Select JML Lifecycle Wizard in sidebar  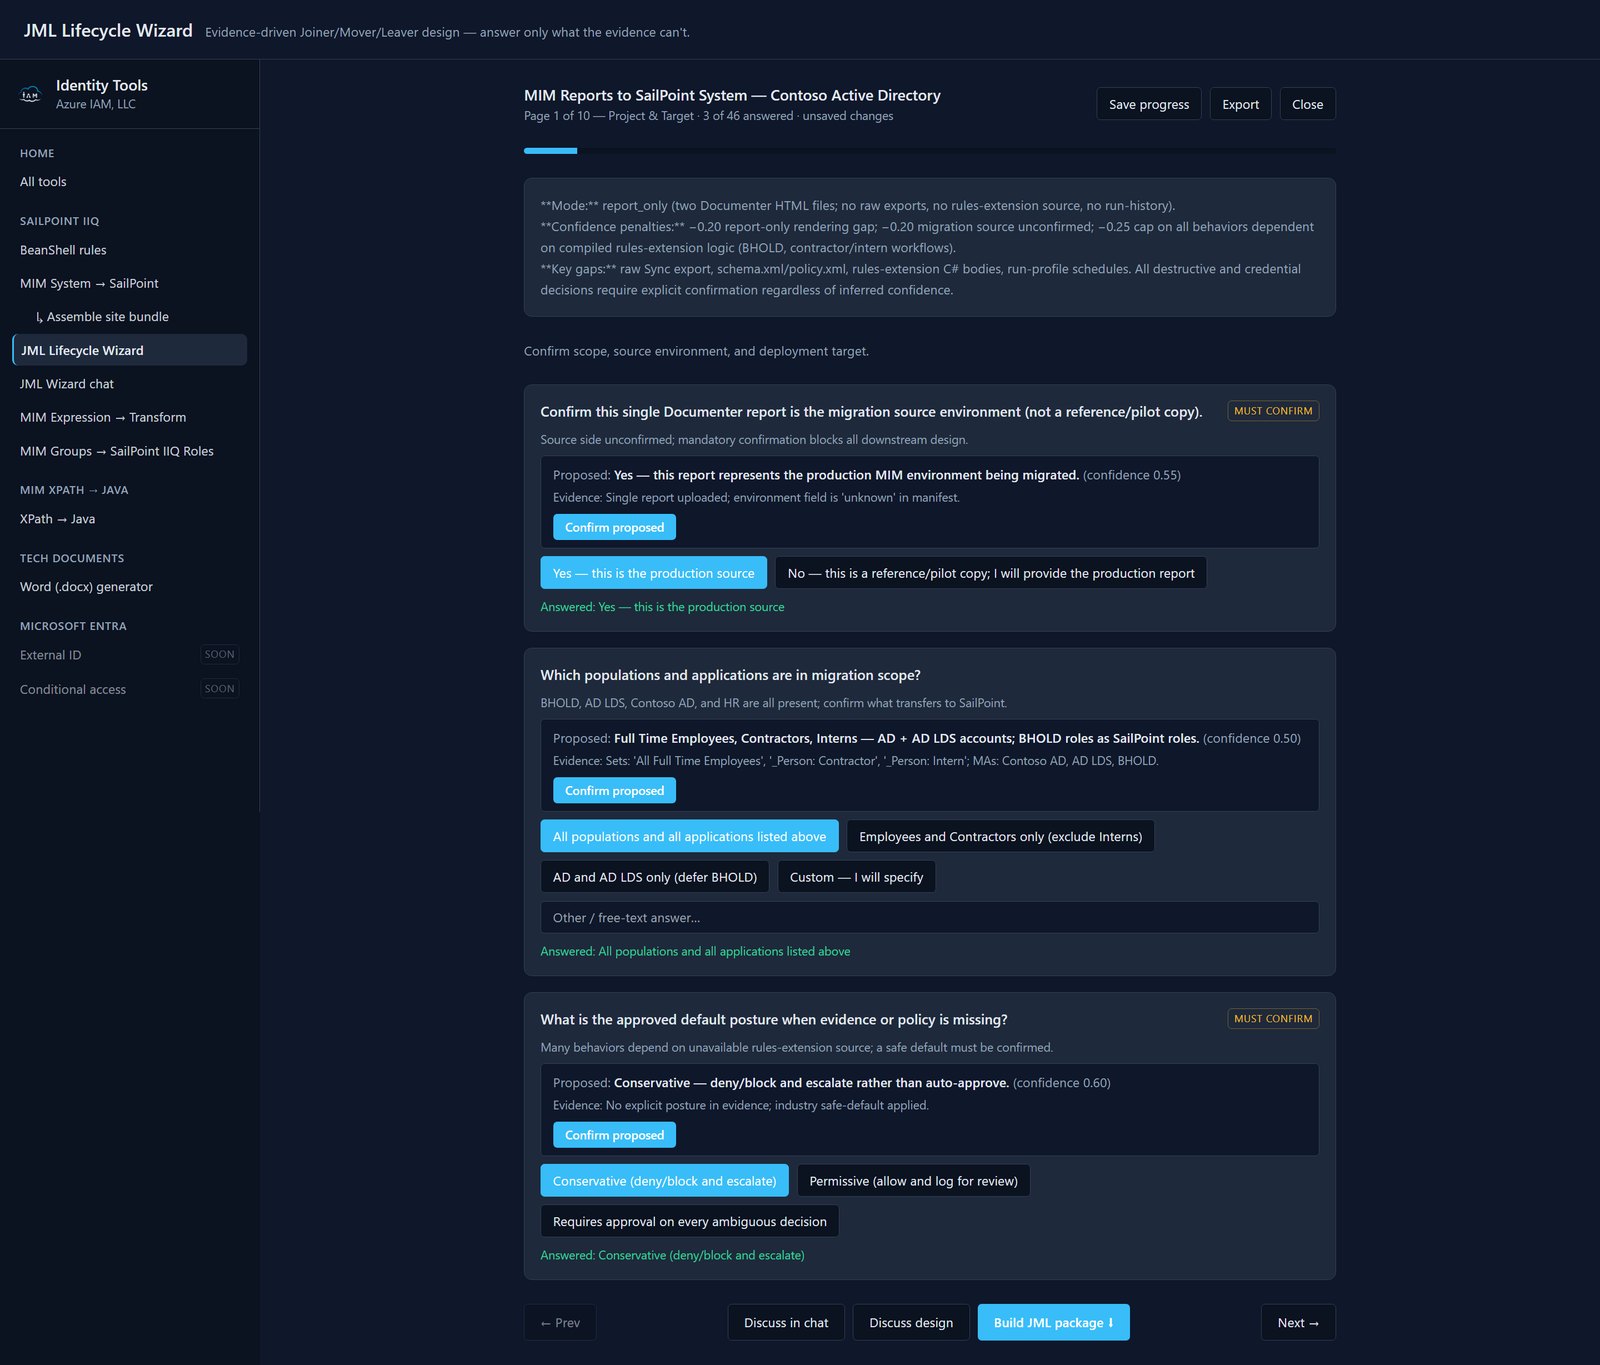point(129,350)
